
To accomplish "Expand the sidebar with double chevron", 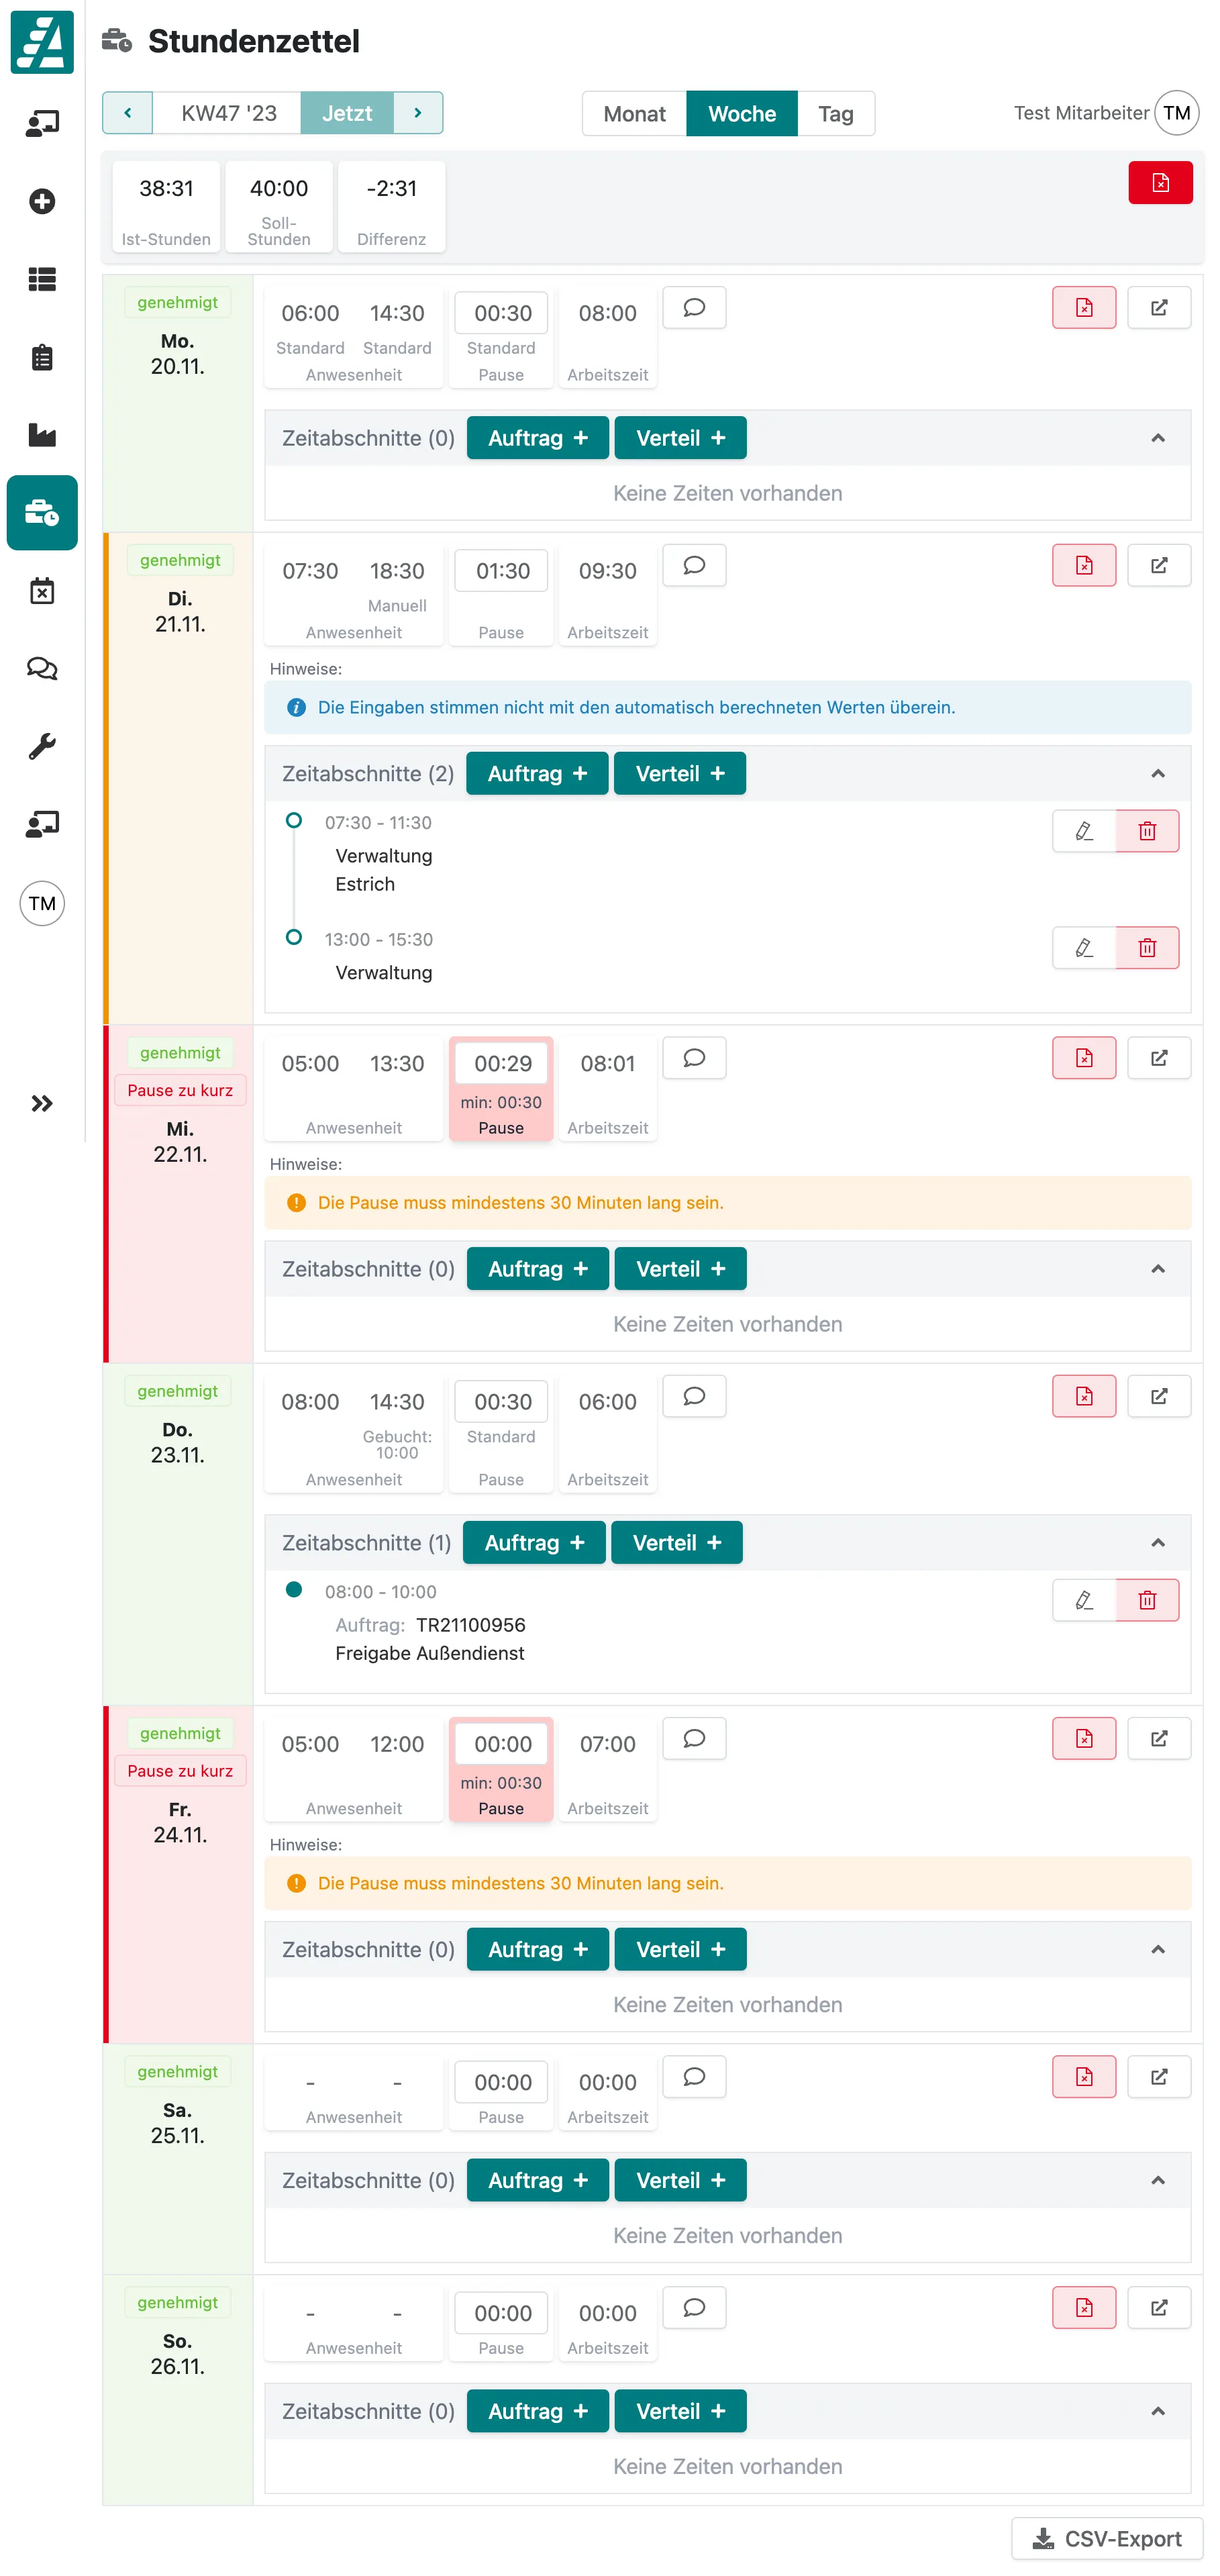I will point(42,1103).
